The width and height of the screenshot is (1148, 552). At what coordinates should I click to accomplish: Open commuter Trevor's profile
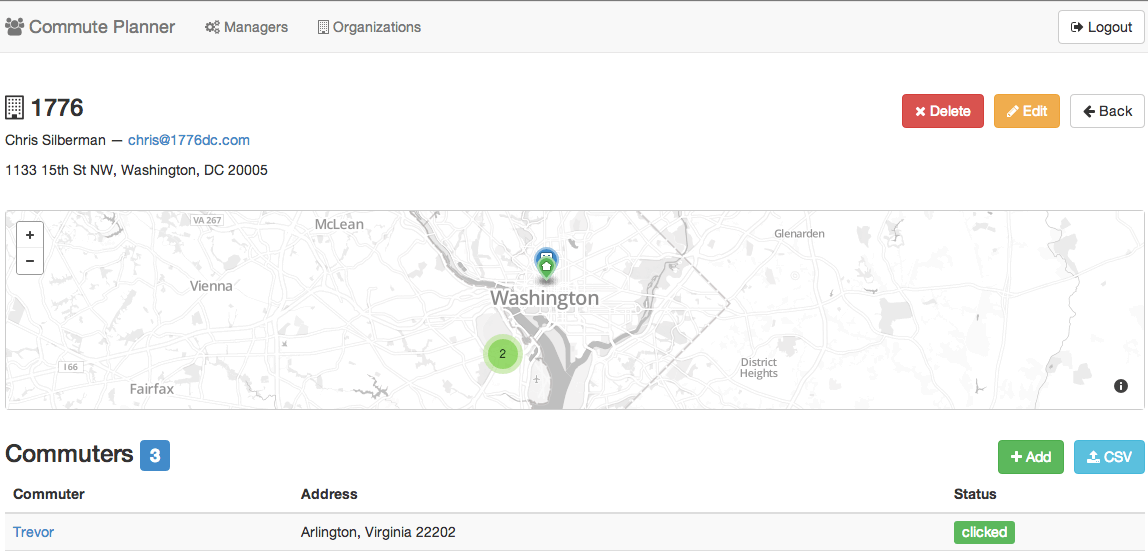pyautogui.click(x=34, y=532)
